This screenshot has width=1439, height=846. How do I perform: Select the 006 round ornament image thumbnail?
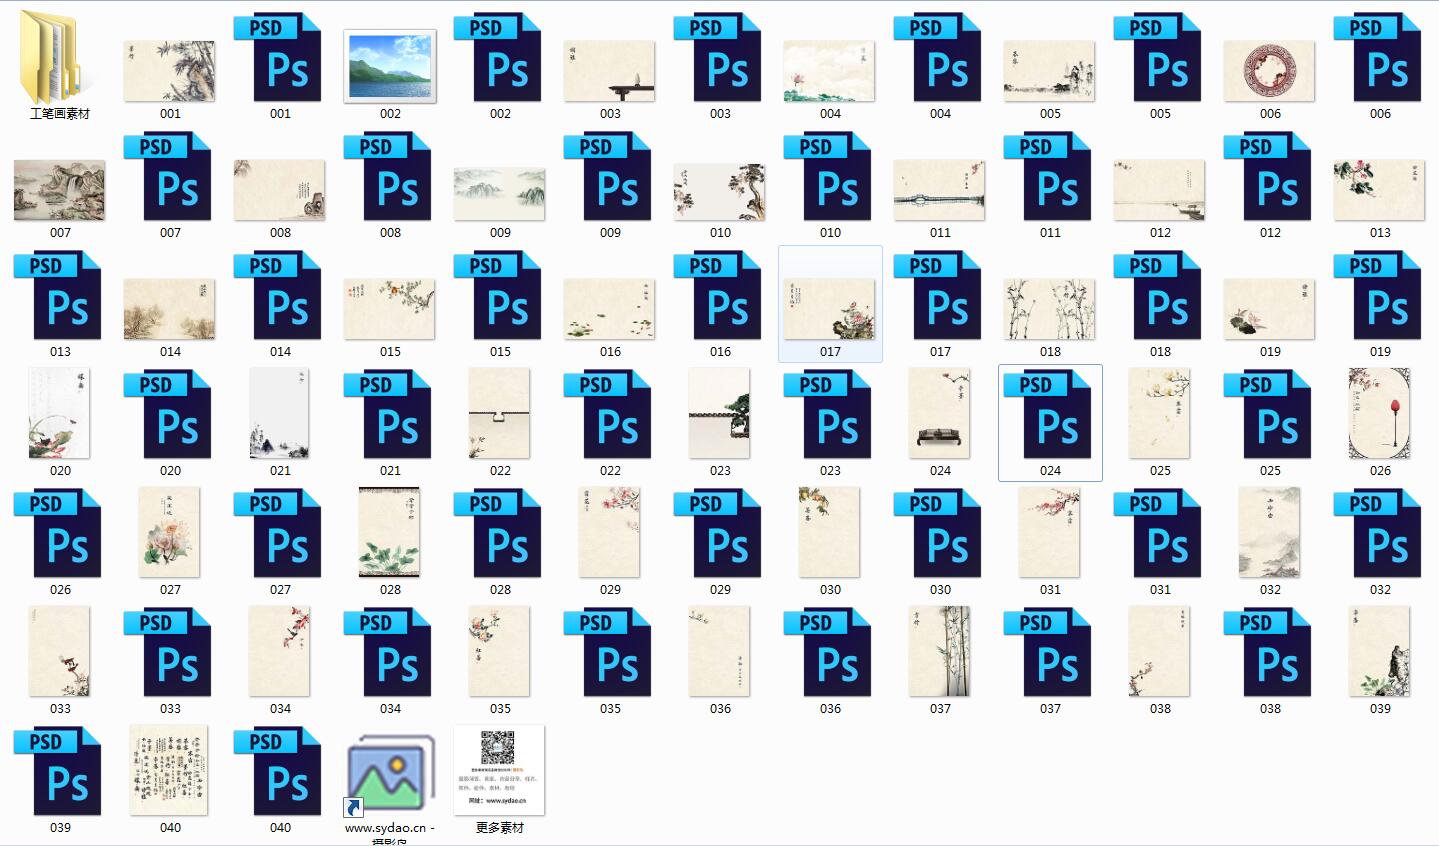point(1270,71)
